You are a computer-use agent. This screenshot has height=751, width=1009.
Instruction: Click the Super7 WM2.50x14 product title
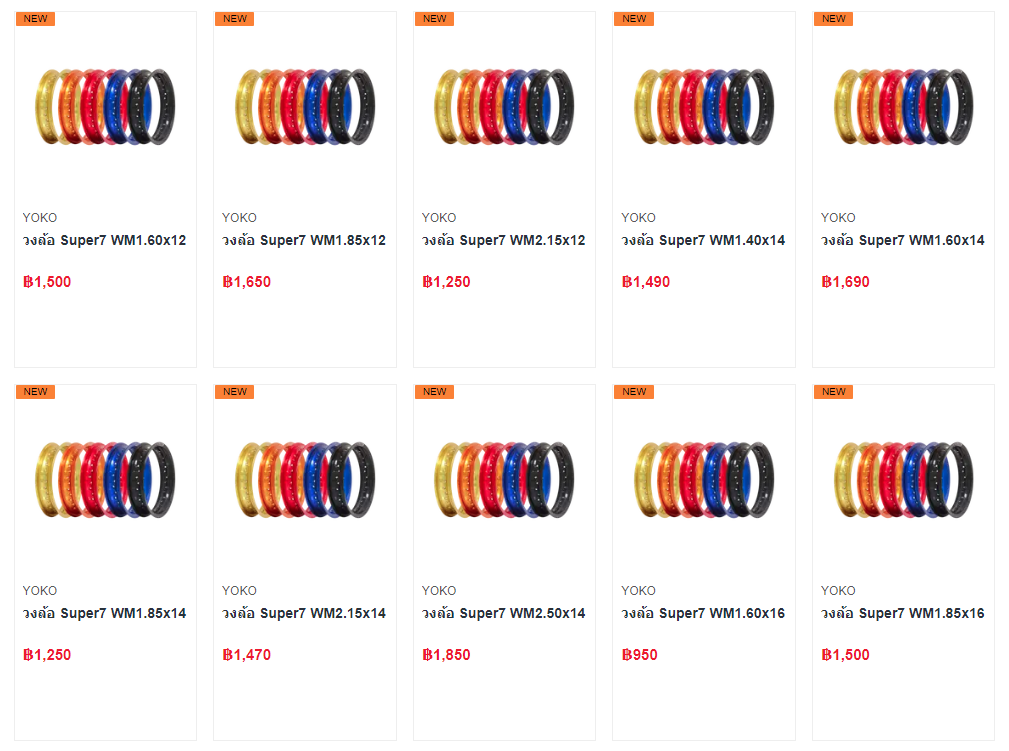pyautogui.click(x=503, y=613)
